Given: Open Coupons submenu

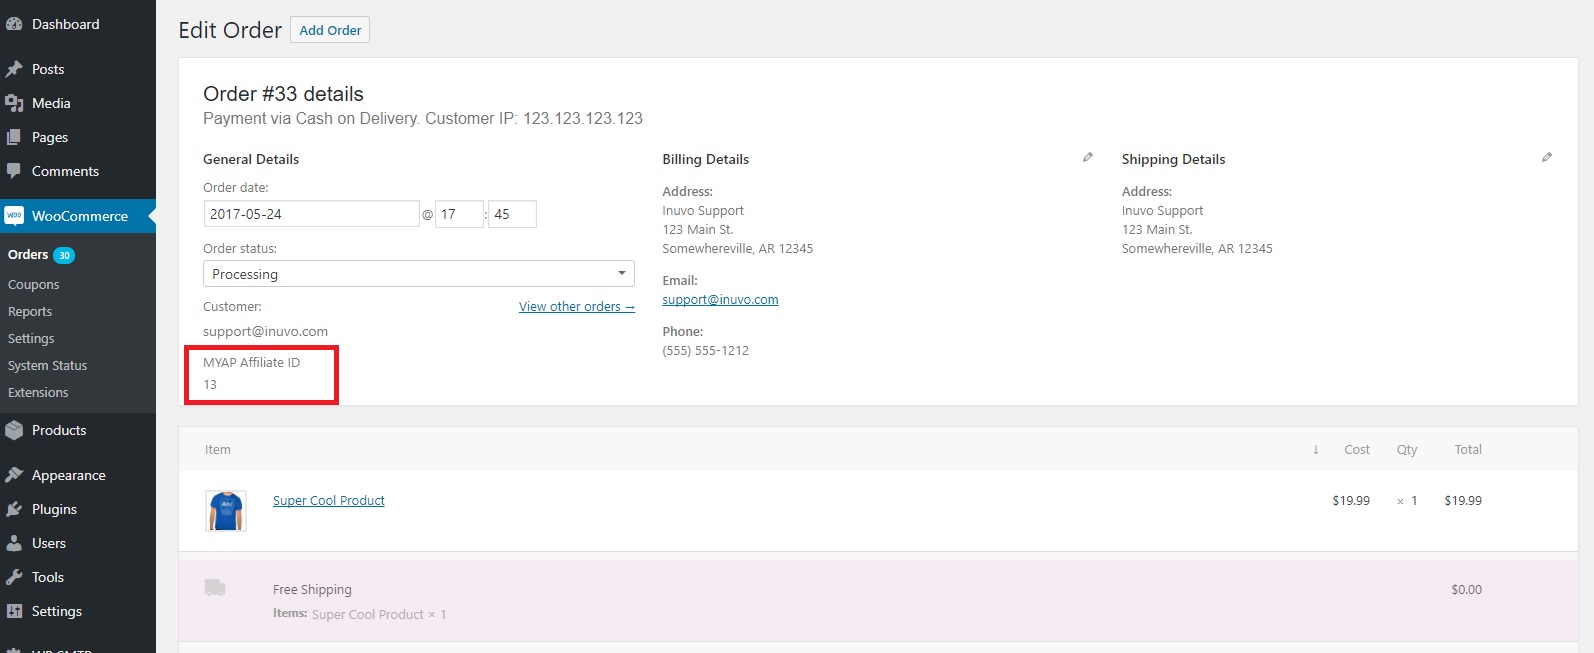Looking at the screenshot, I should click(34, 285).
